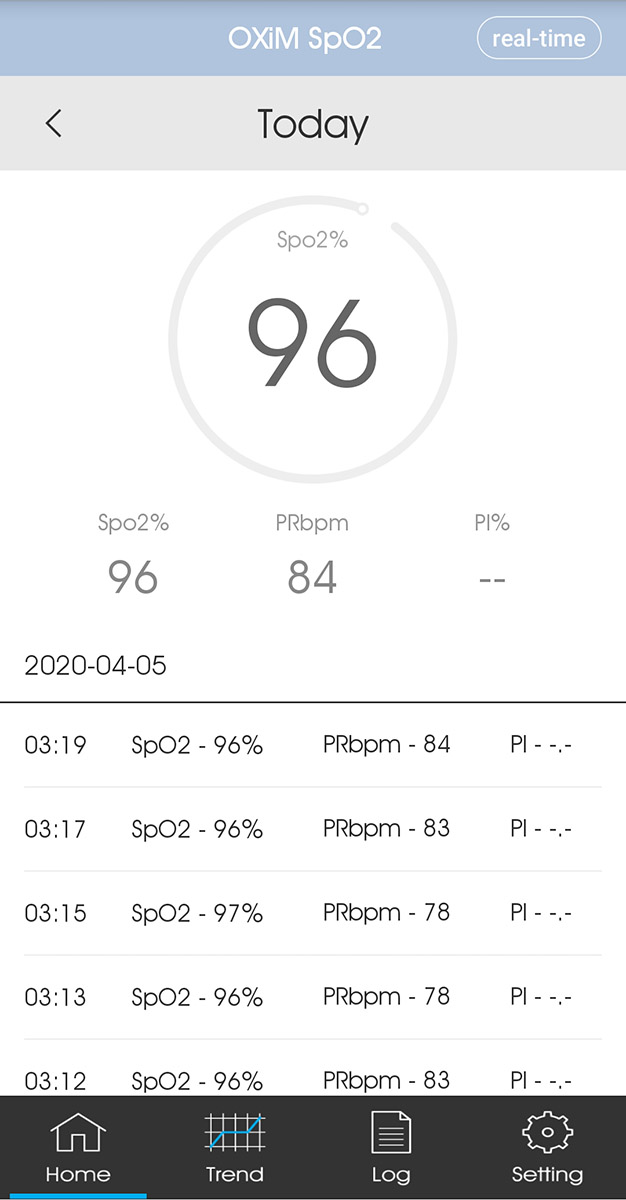Open the Home house icon

[78, 1134]
